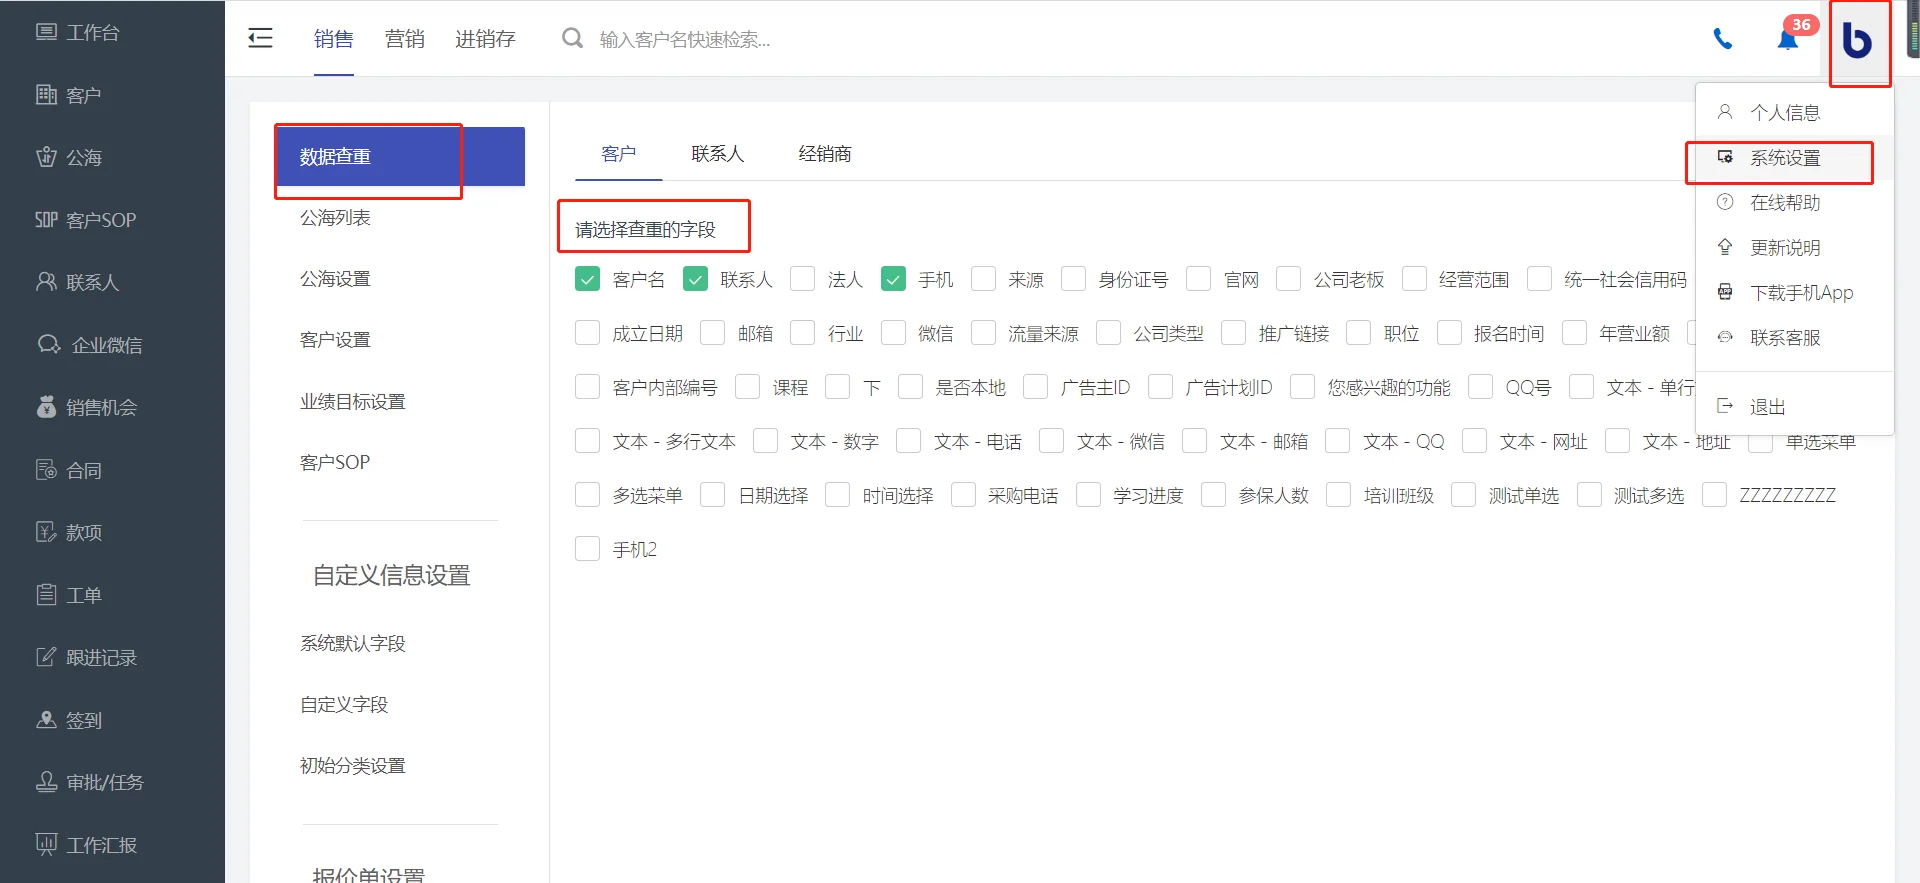Click the user avatar logo icon
This screenshot has width=1920, height=883.
point(1857,40)
